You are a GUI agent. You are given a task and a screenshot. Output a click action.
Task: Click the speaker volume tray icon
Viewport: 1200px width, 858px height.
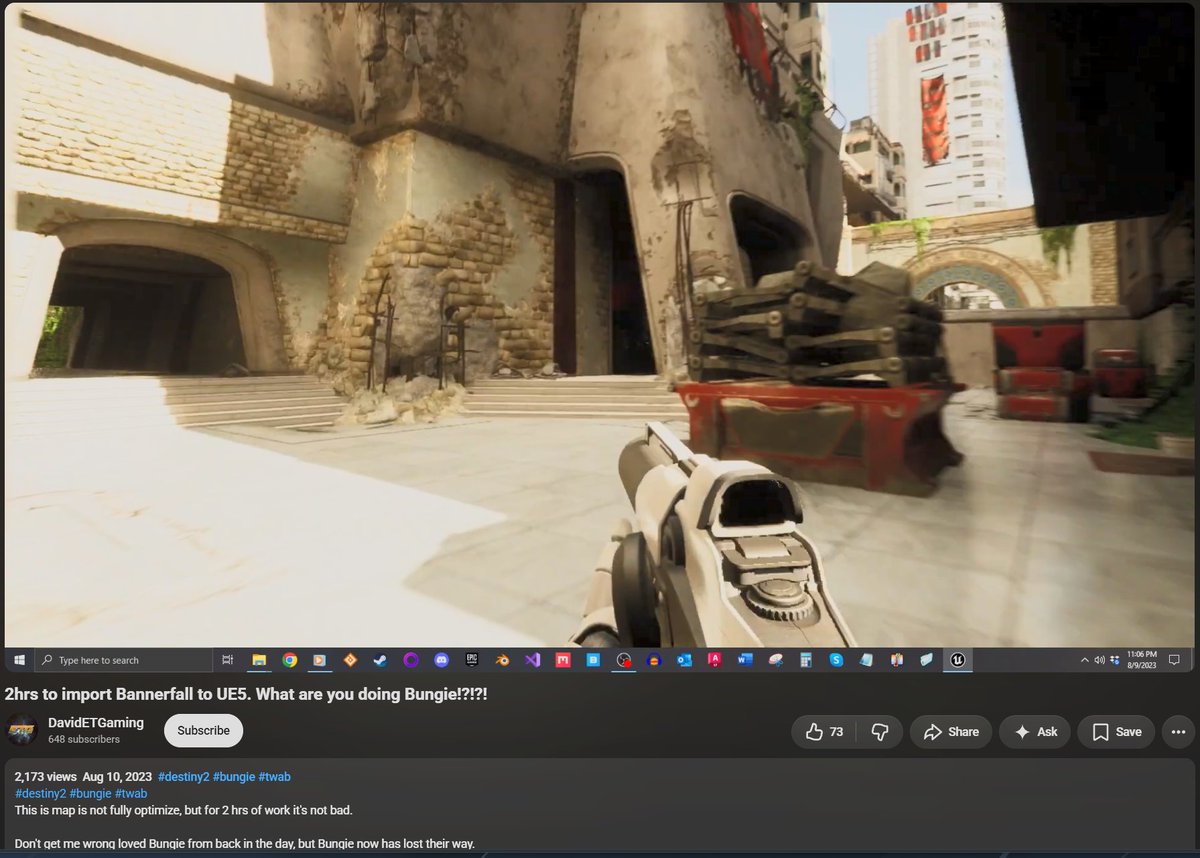(x=1099, y=660)
